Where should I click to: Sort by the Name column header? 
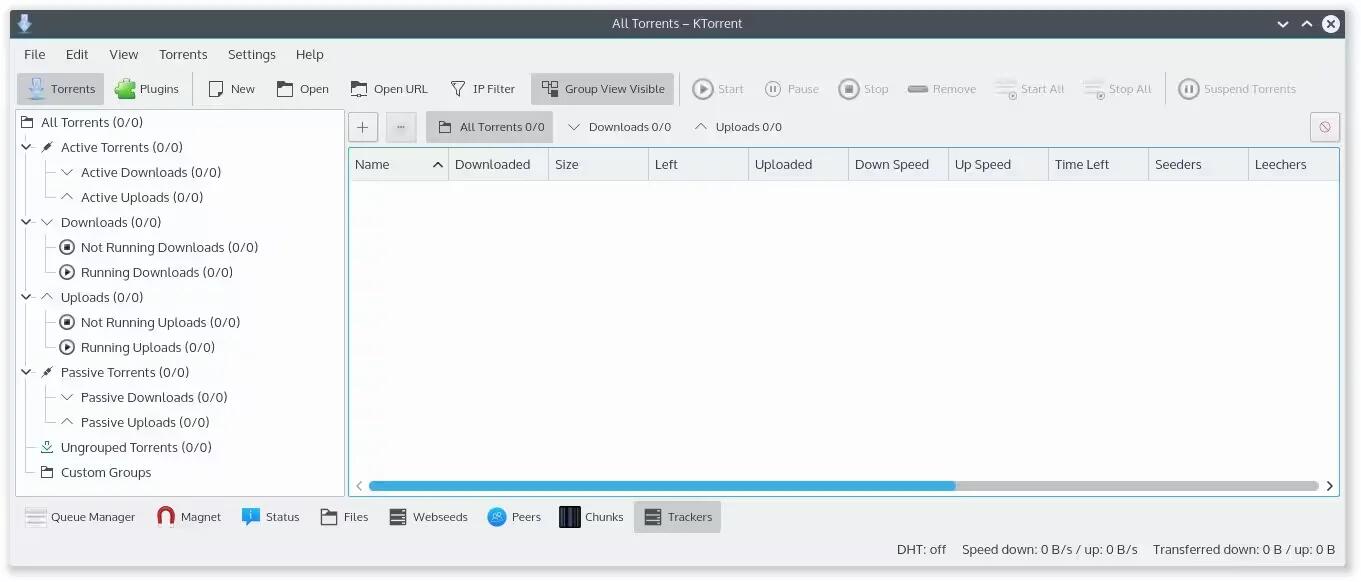pos(399,165)
